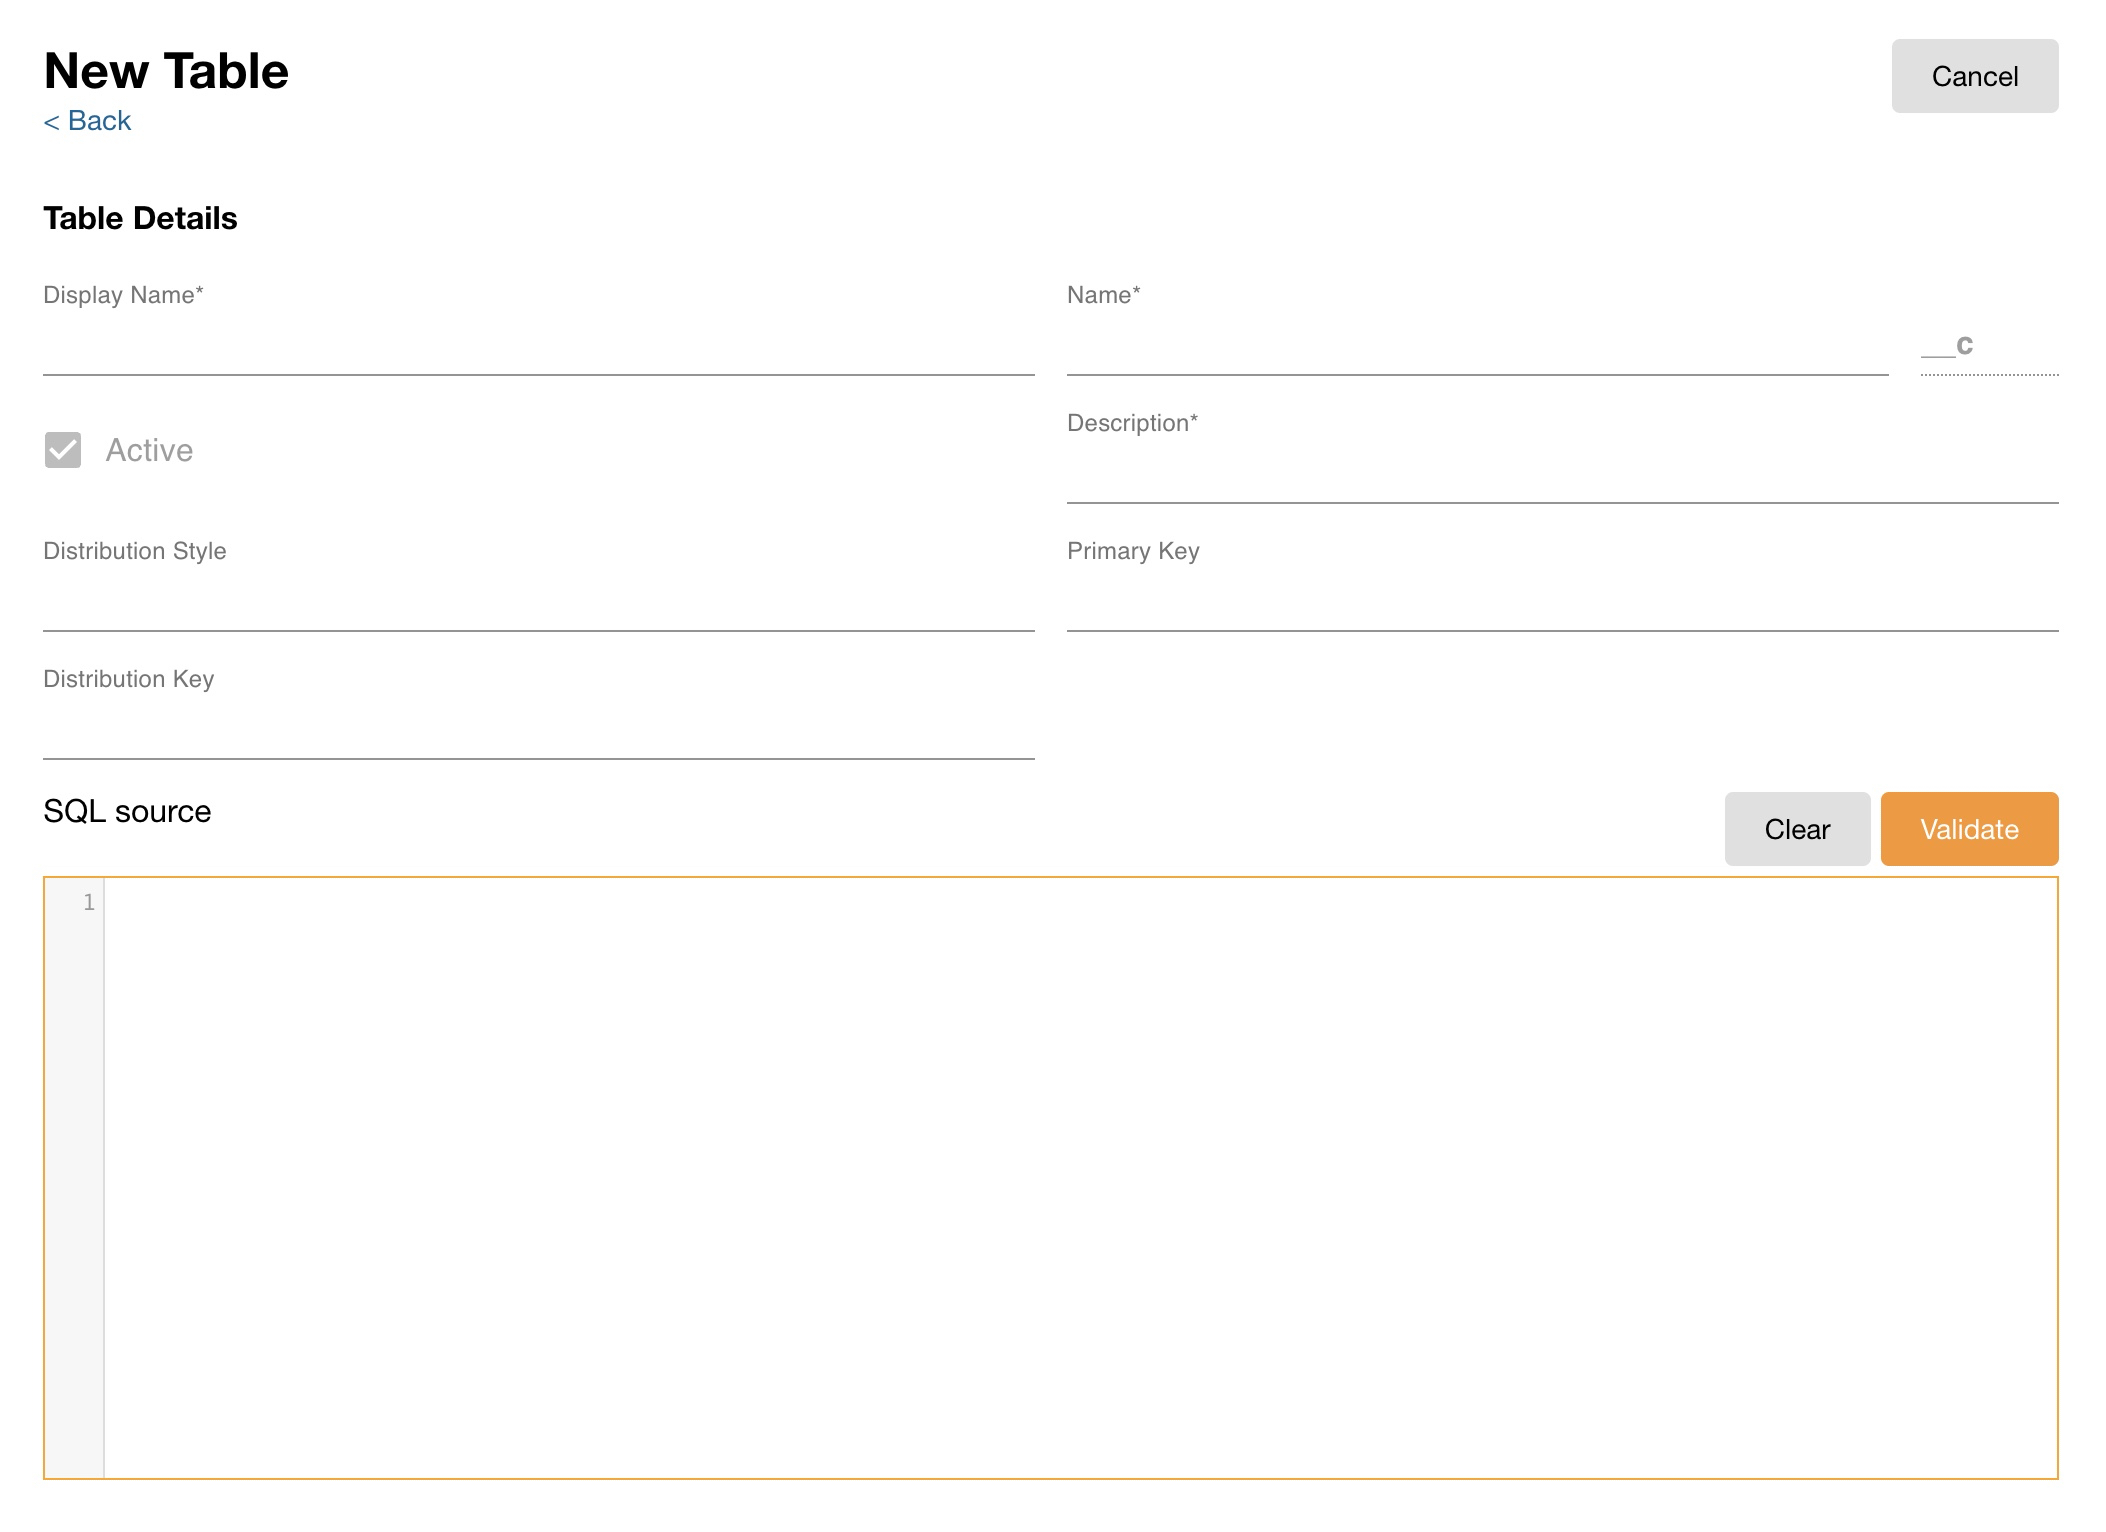This screenshot has height=1532, width=2106.
Task: Focus the Description input field
Action: click(1561, 476)
